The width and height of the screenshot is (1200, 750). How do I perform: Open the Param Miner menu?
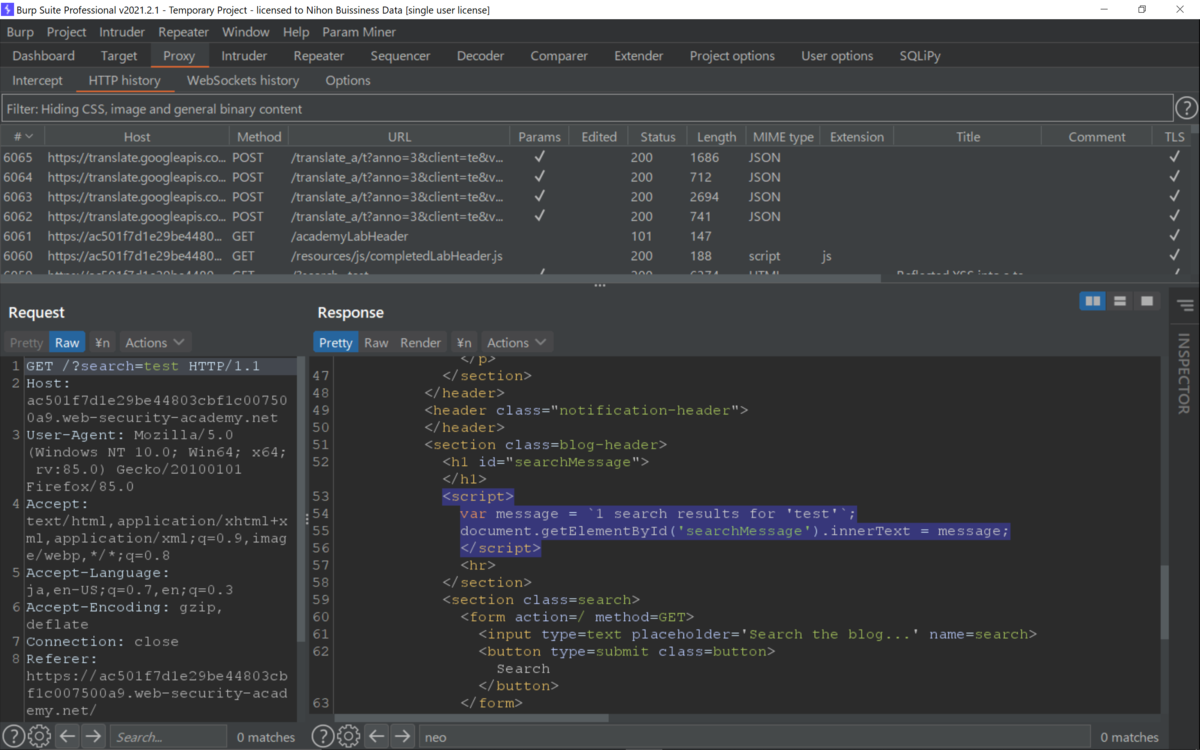tap(359, 31)
